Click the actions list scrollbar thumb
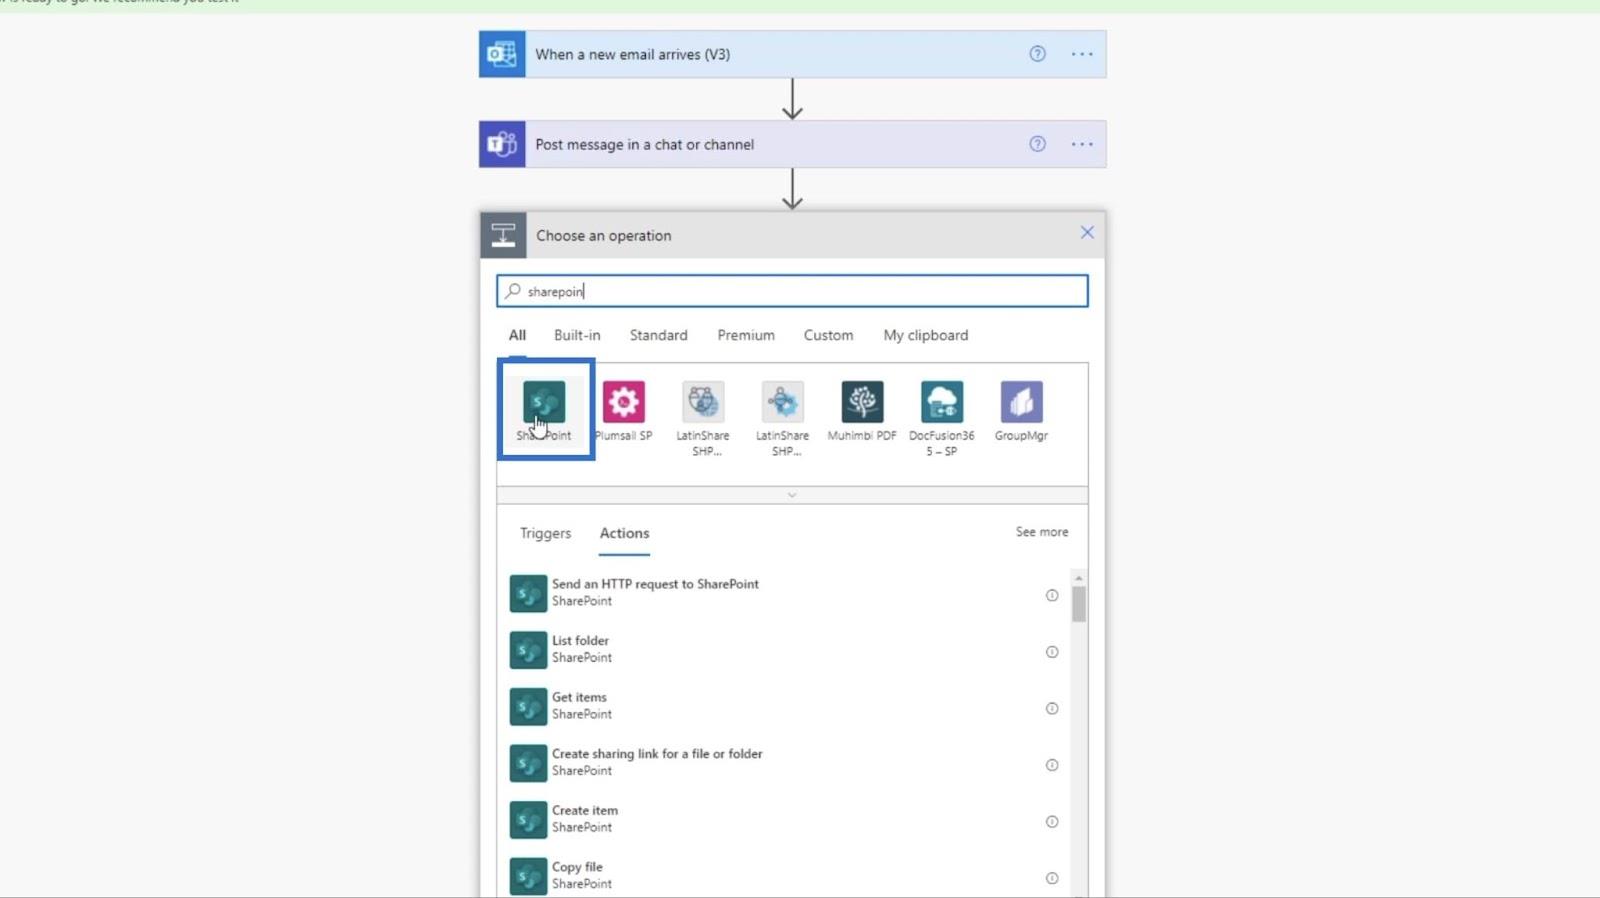This screenshot has width=1600, height=898. (1079, 604)
